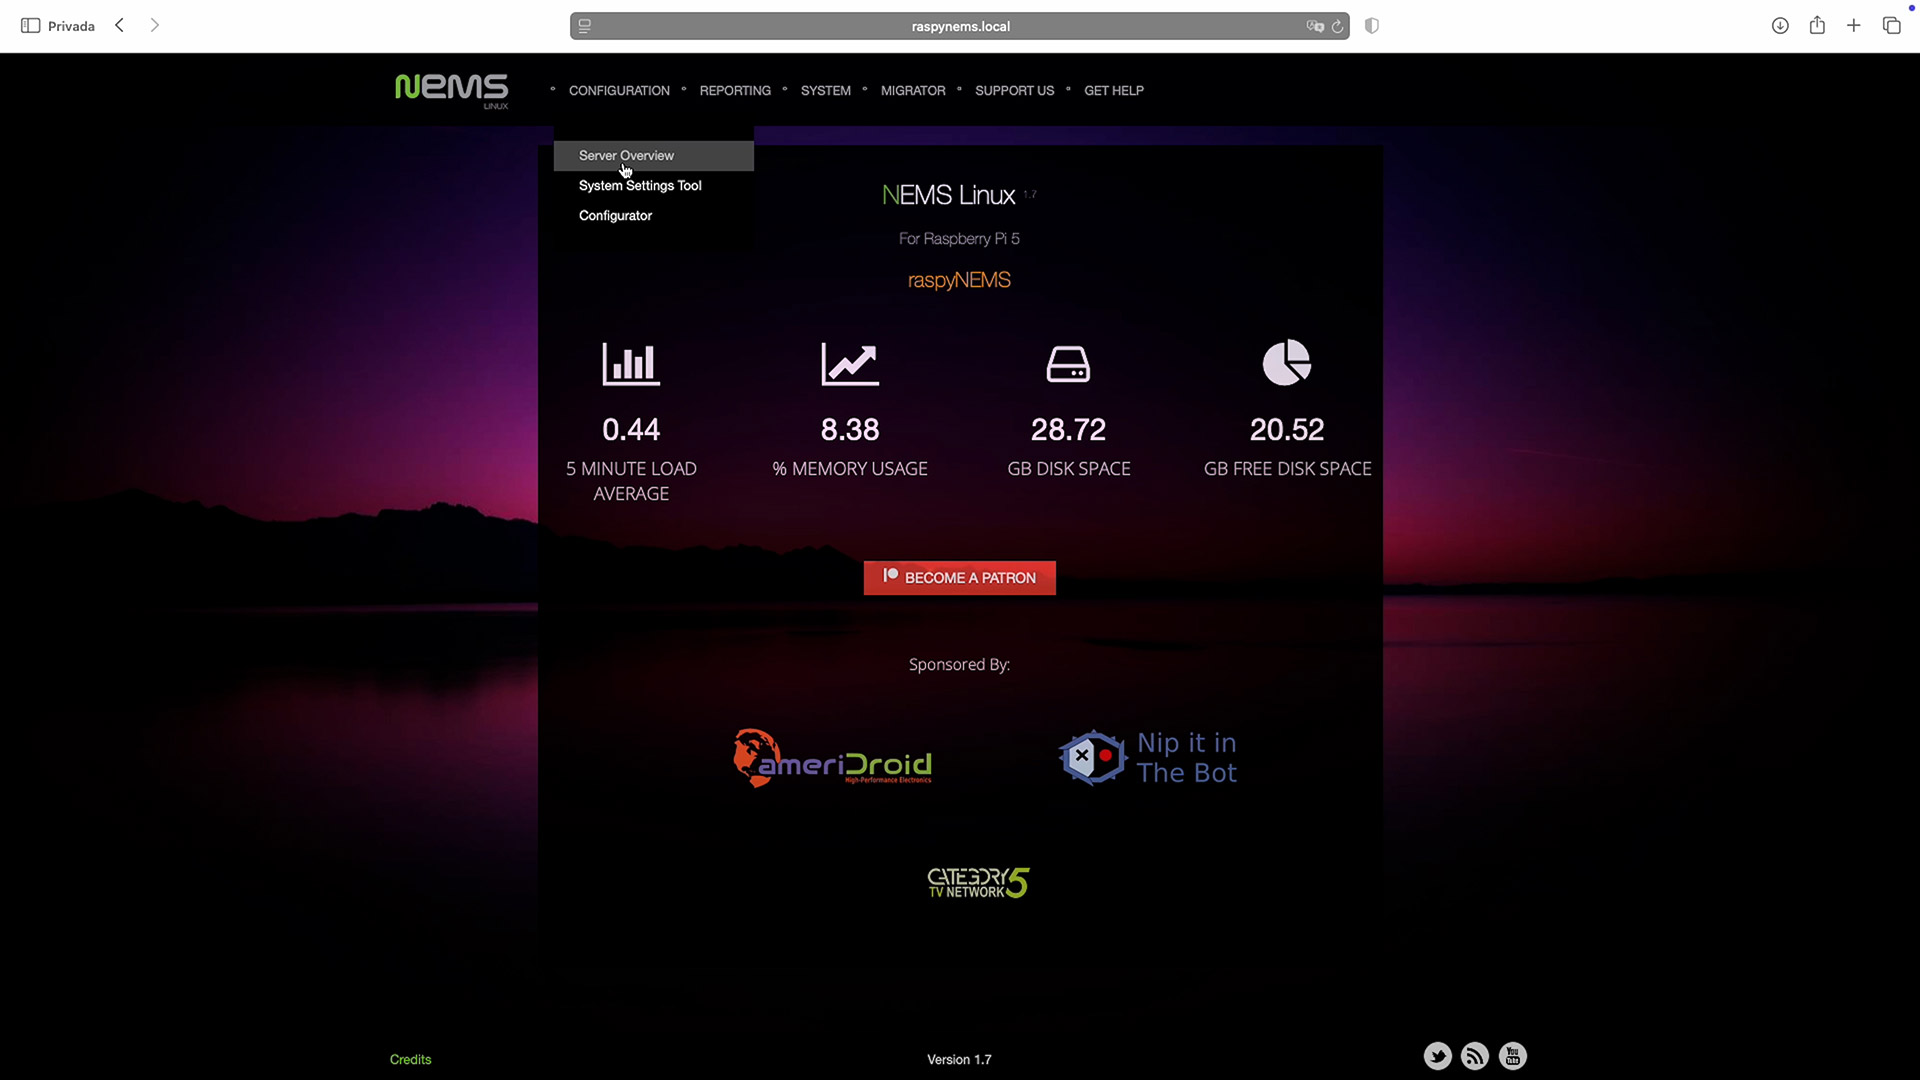Open a new tab with the plus icon
1920x1080 pixels.
click(x=1854, y=26)
